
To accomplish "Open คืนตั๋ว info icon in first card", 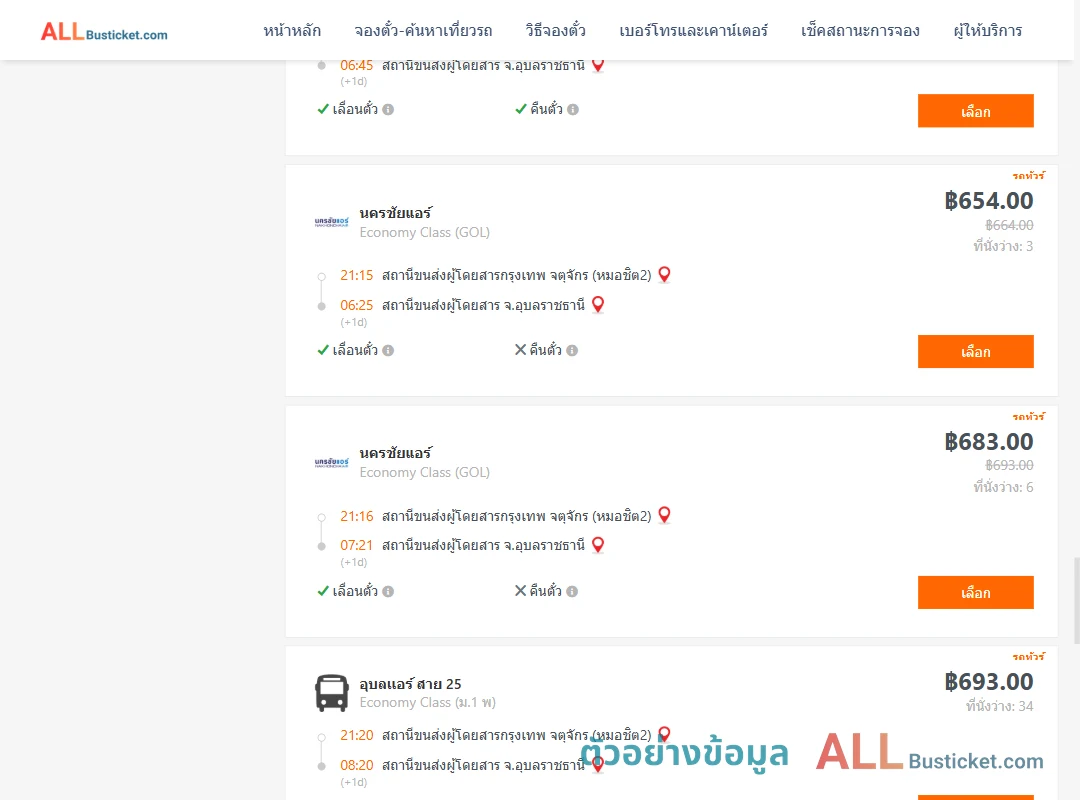I will click(x=573, y=110).
